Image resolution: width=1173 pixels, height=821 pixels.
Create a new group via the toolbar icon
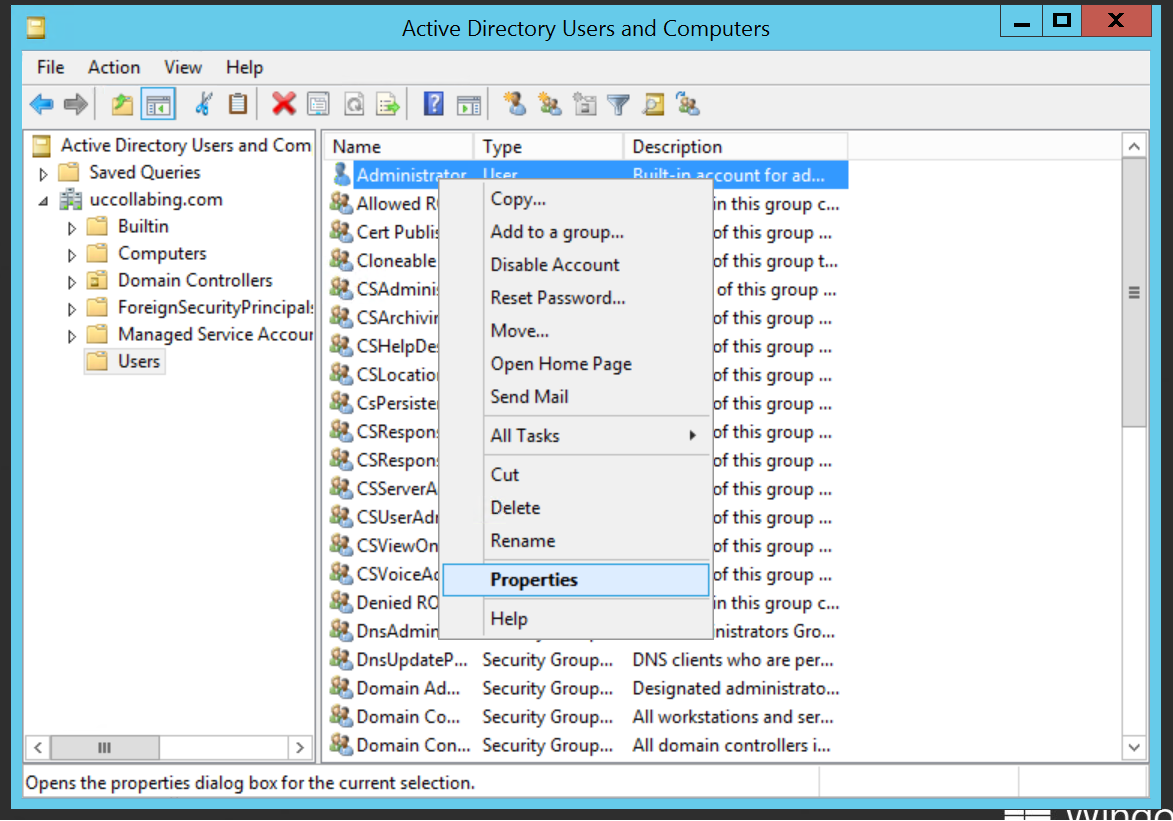(550, 104)
